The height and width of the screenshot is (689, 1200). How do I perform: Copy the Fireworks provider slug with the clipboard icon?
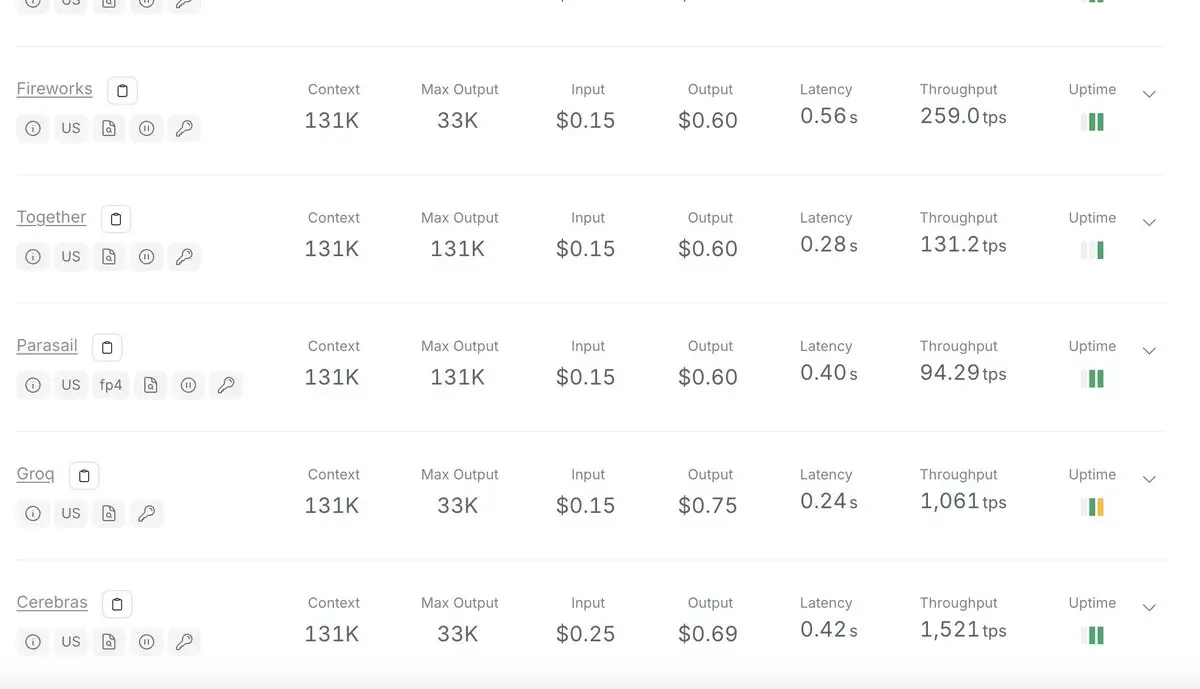tap(122, 90)
